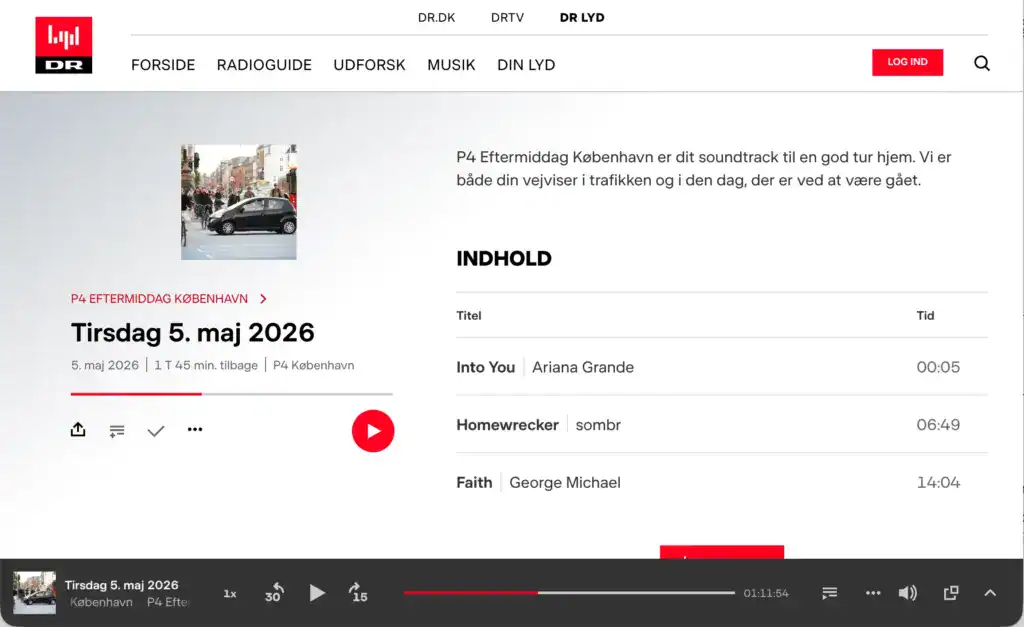
Task: Select DR LYD top tab
Action: [582, 18]
